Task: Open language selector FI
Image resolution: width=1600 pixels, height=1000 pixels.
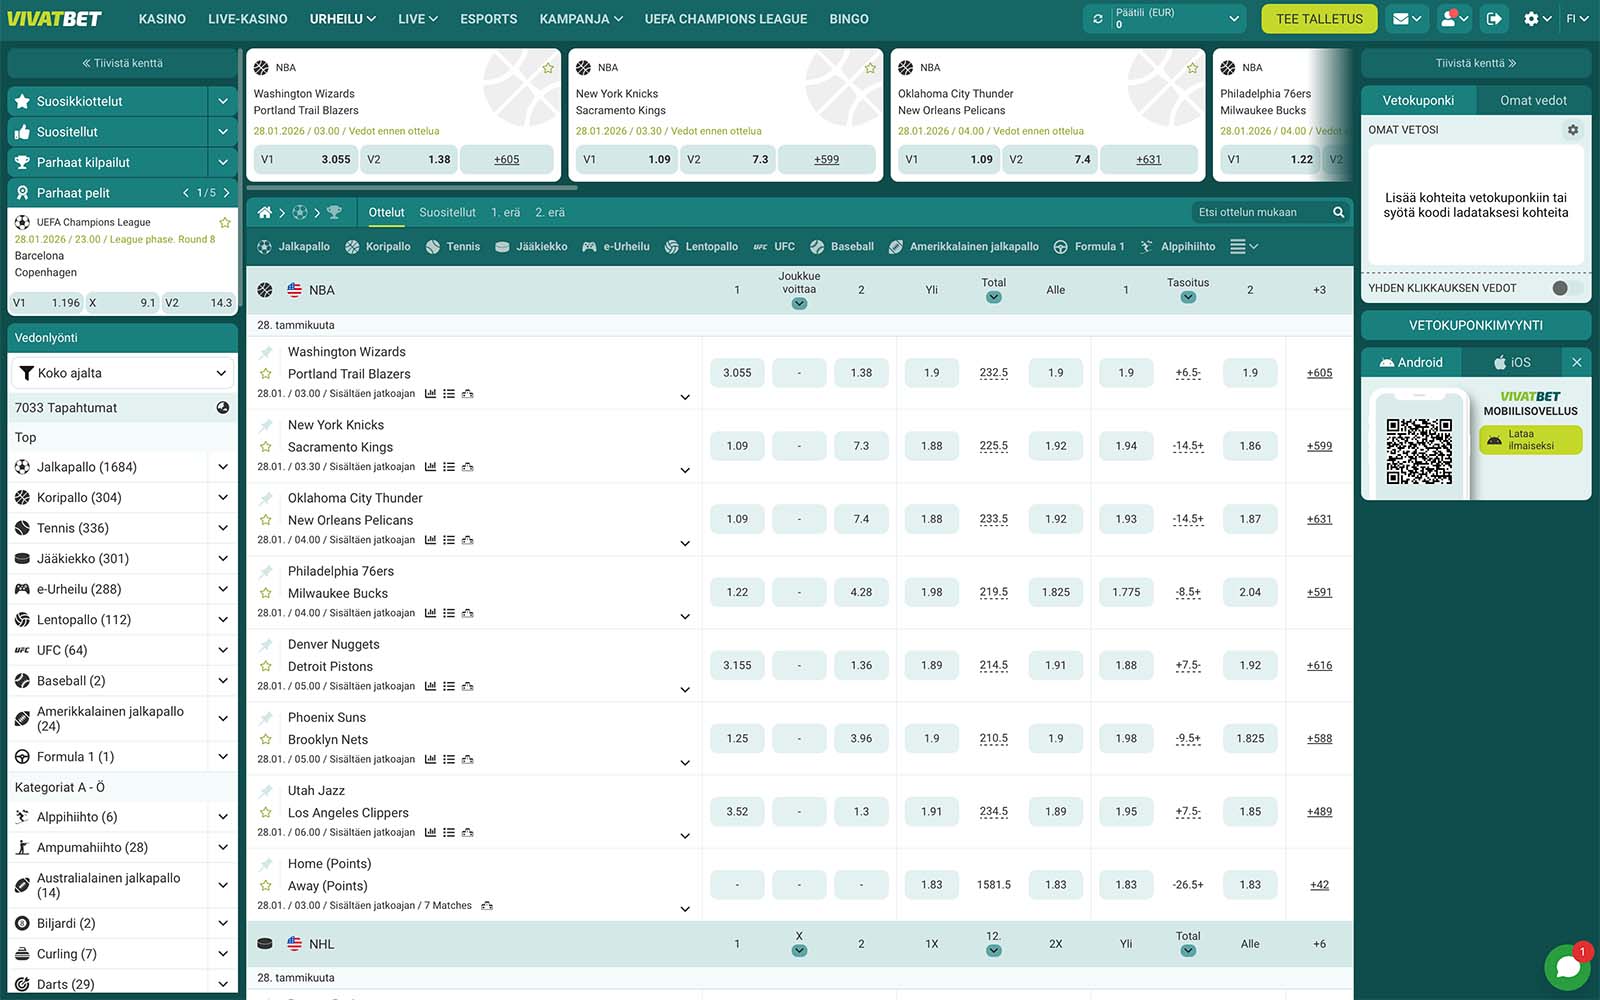Action: [x=1576, y=19]
